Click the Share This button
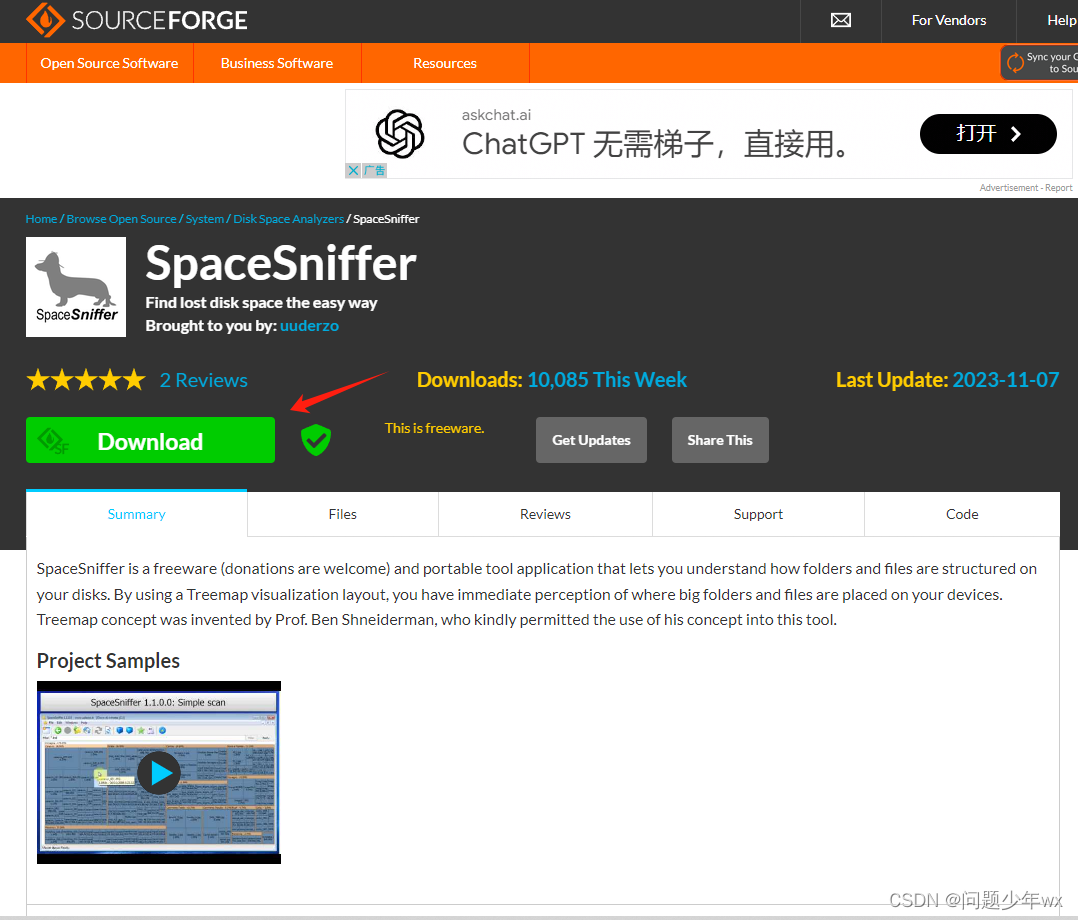1078x920 pixels. coord(720,440)
